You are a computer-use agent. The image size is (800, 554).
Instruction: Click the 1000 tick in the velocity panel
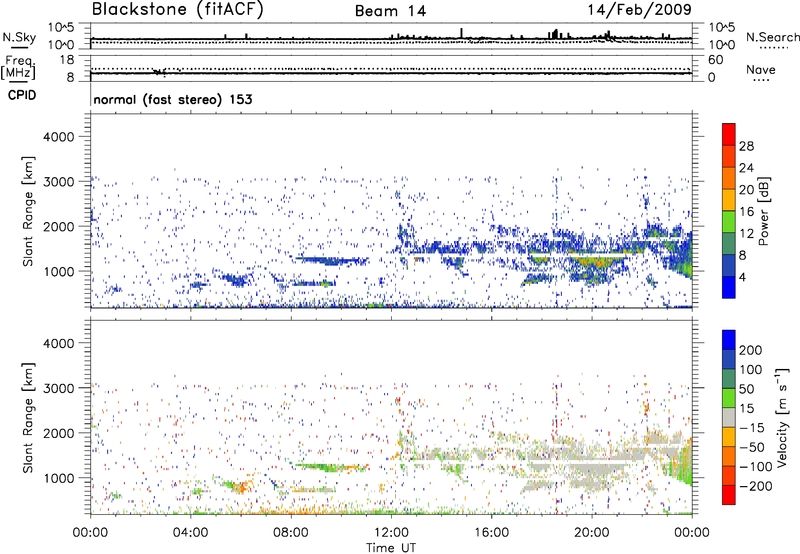[x=58, y=478]
